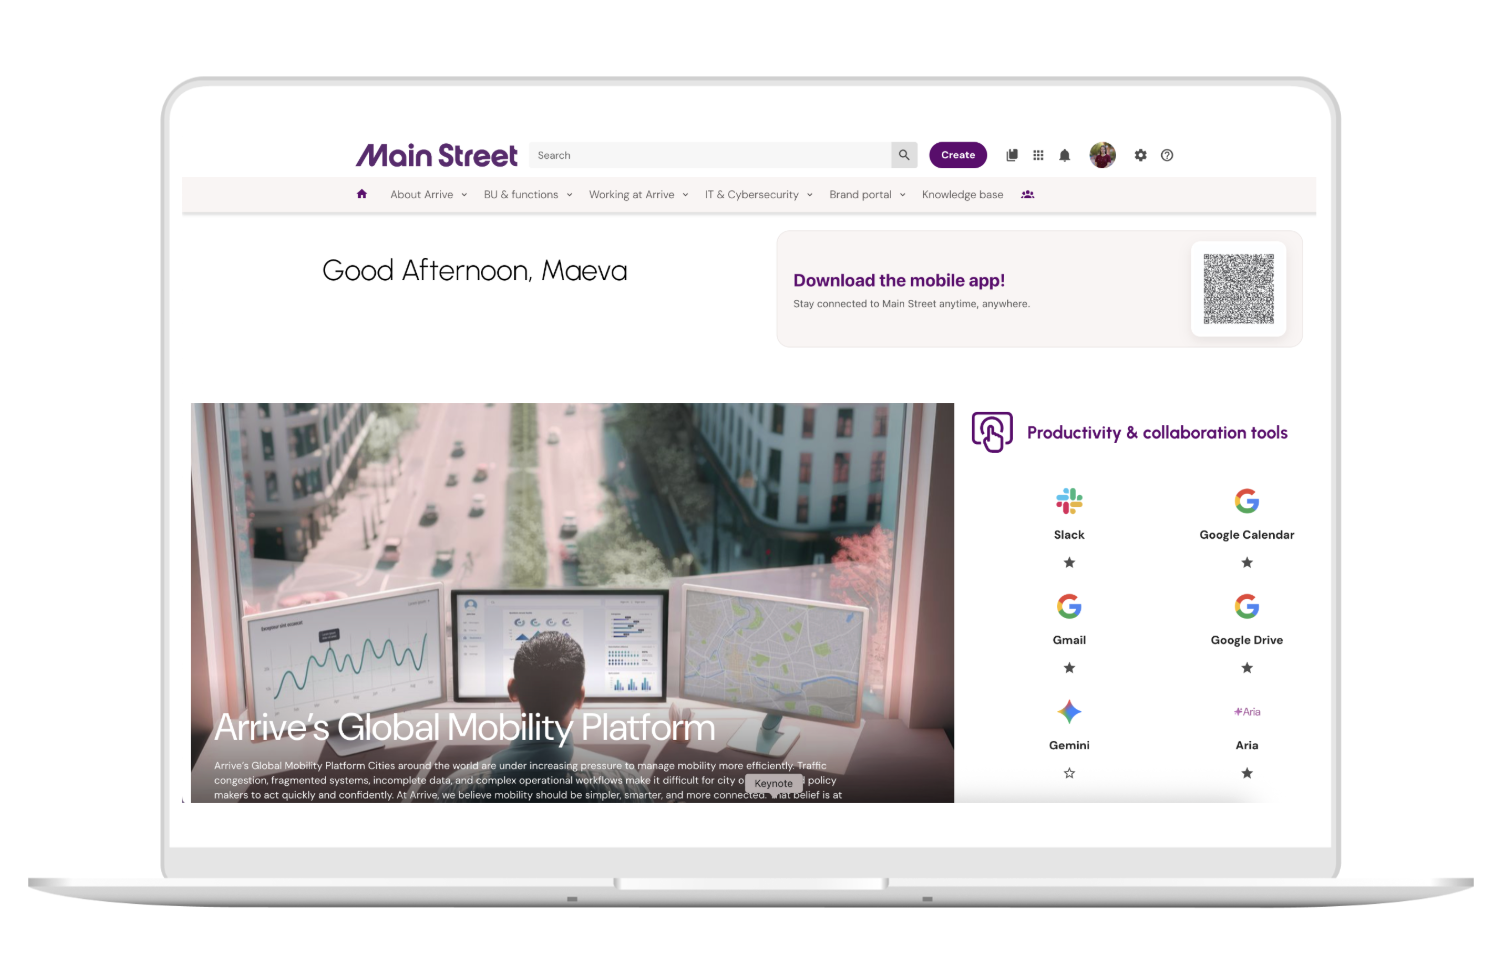Image resolution: width=1504 pixels, height=956 pixels.
Task: Click the Brand portal label
Action: click(860, 195)
